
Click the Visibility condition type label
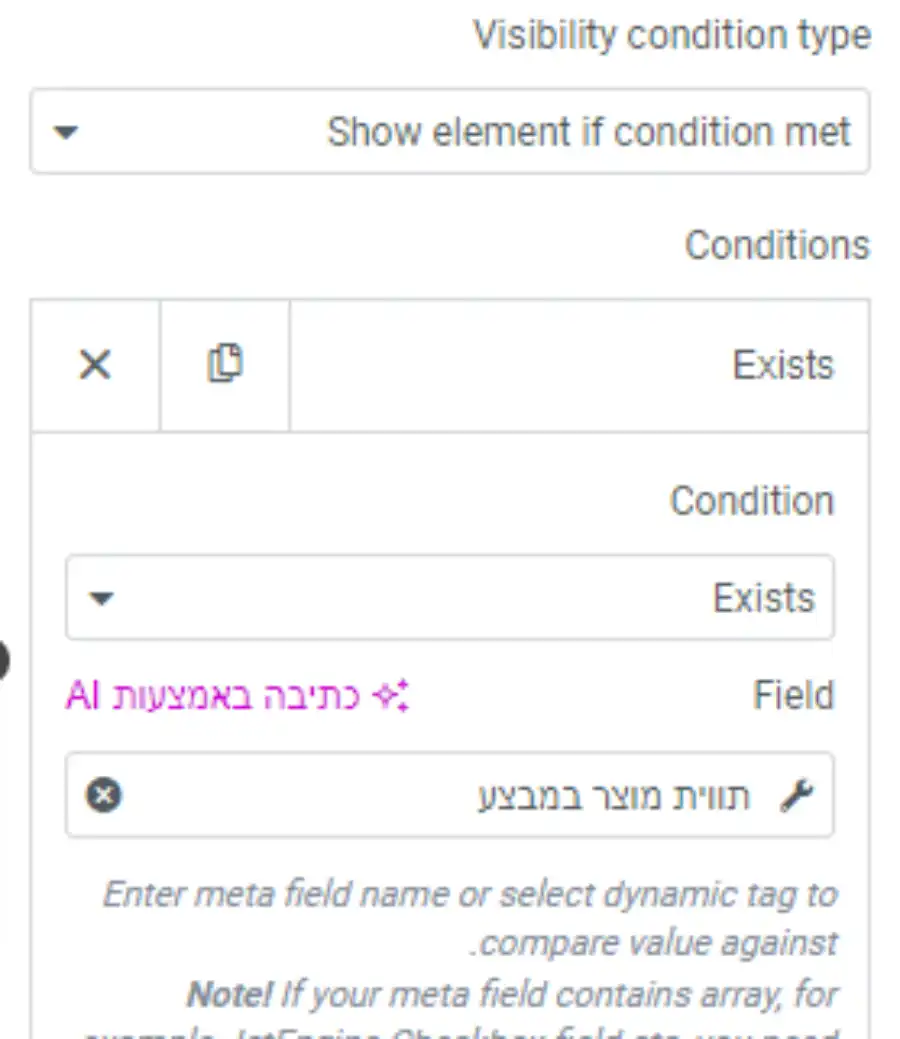671,36
